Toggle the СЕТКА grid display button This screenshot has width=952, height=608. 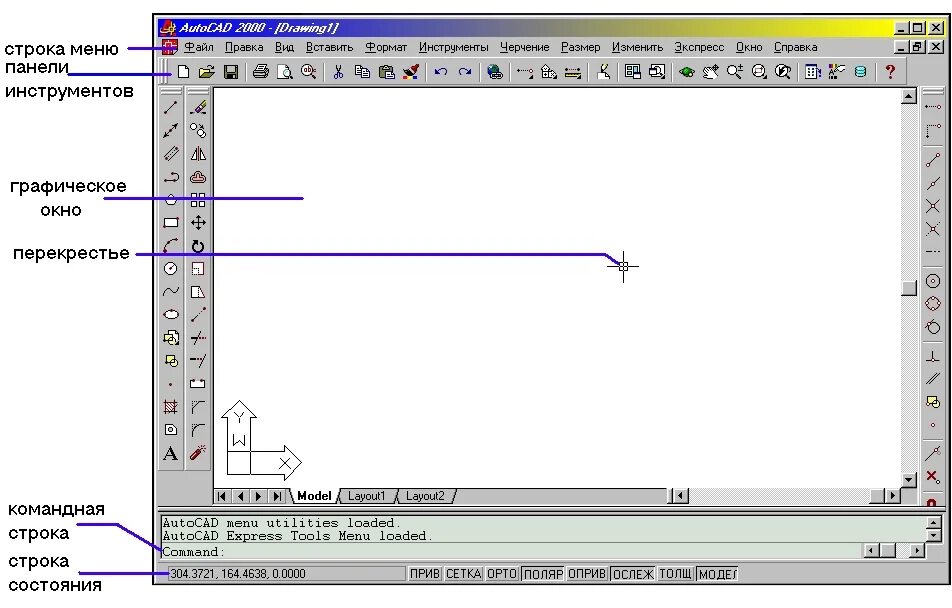[x=463, y=574]
